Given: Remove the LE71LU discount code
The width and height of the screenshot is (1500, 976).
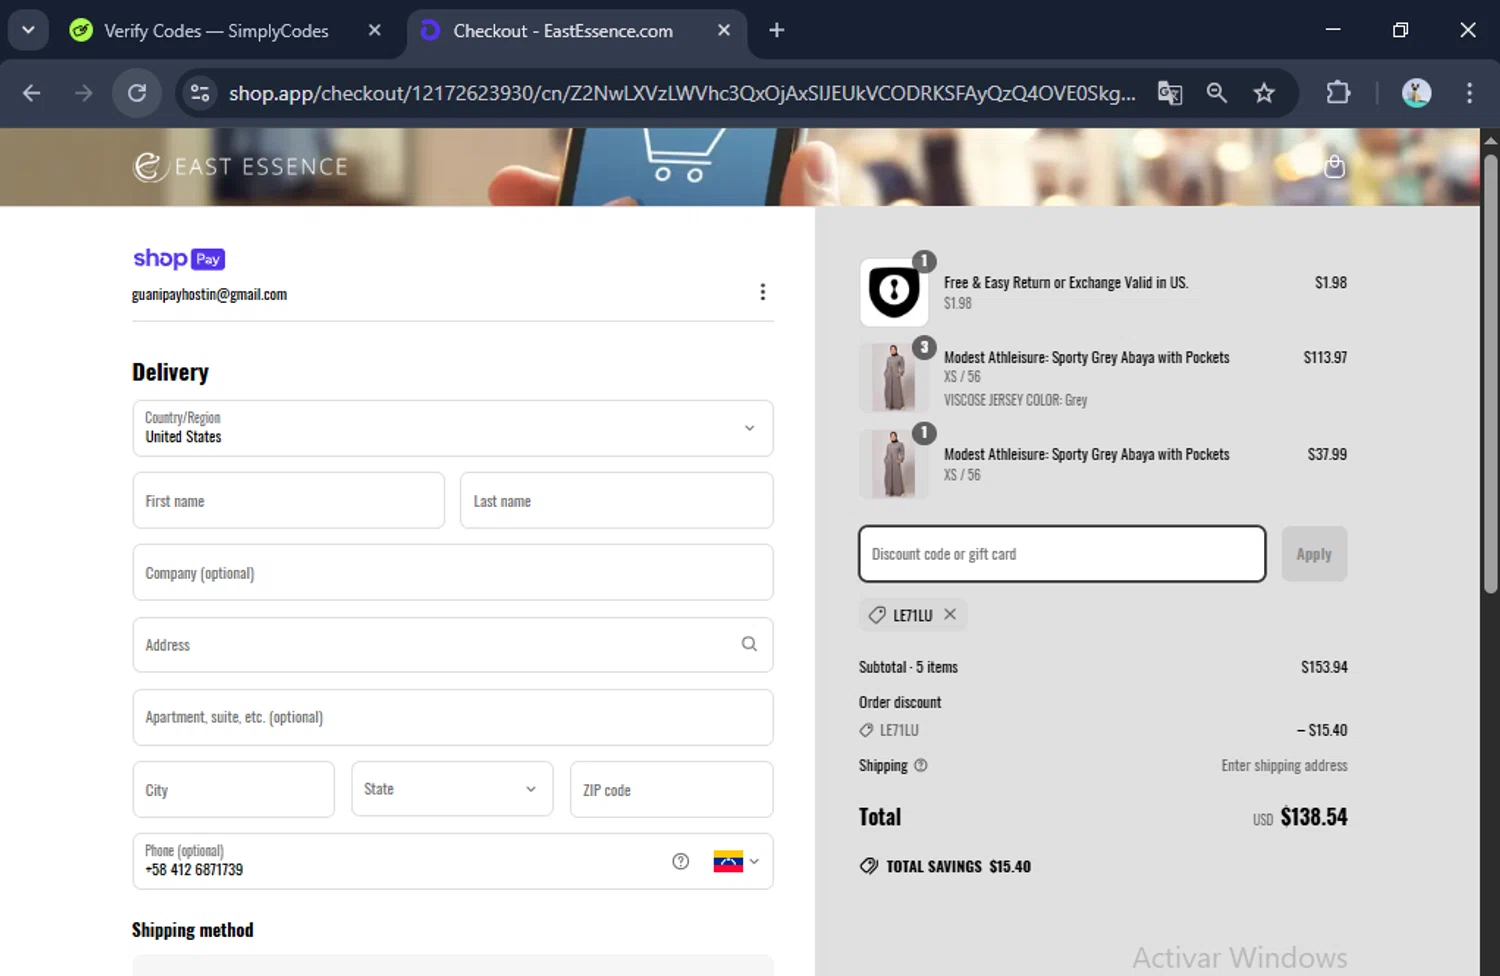Looking at the screenshot, I should click(x=950, y=614).
